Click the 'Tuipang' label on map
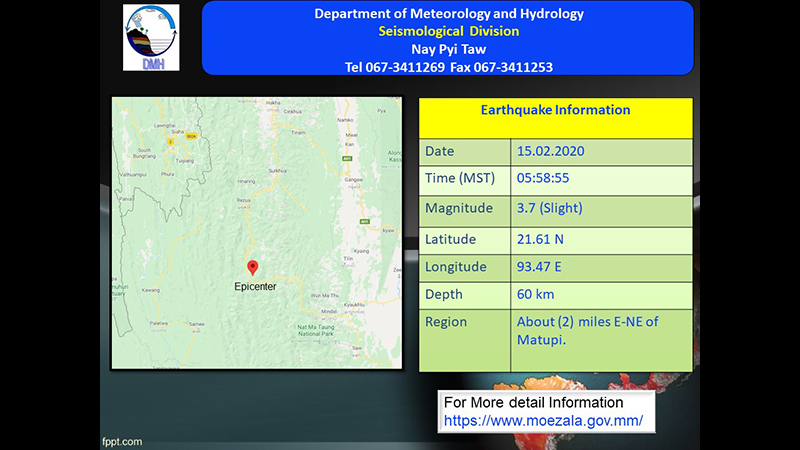This screenshot has height=450, width=800. click(185, 161)
